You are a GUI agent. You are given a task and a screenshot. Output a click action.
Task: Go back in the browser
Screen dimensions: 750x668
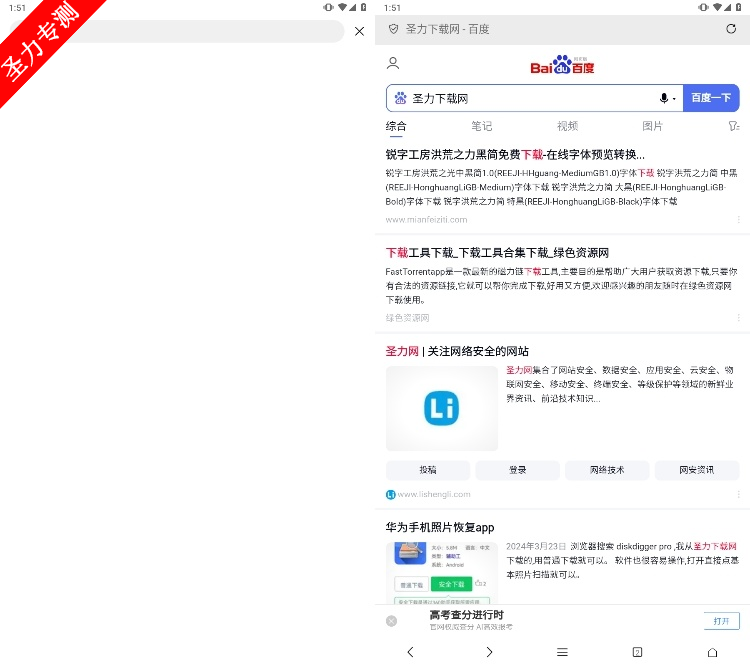click(410, 652)
